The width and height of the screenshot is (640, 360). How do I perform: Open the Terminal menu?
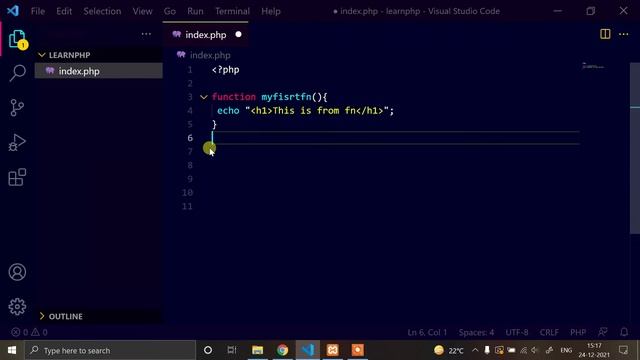[232, 11]
